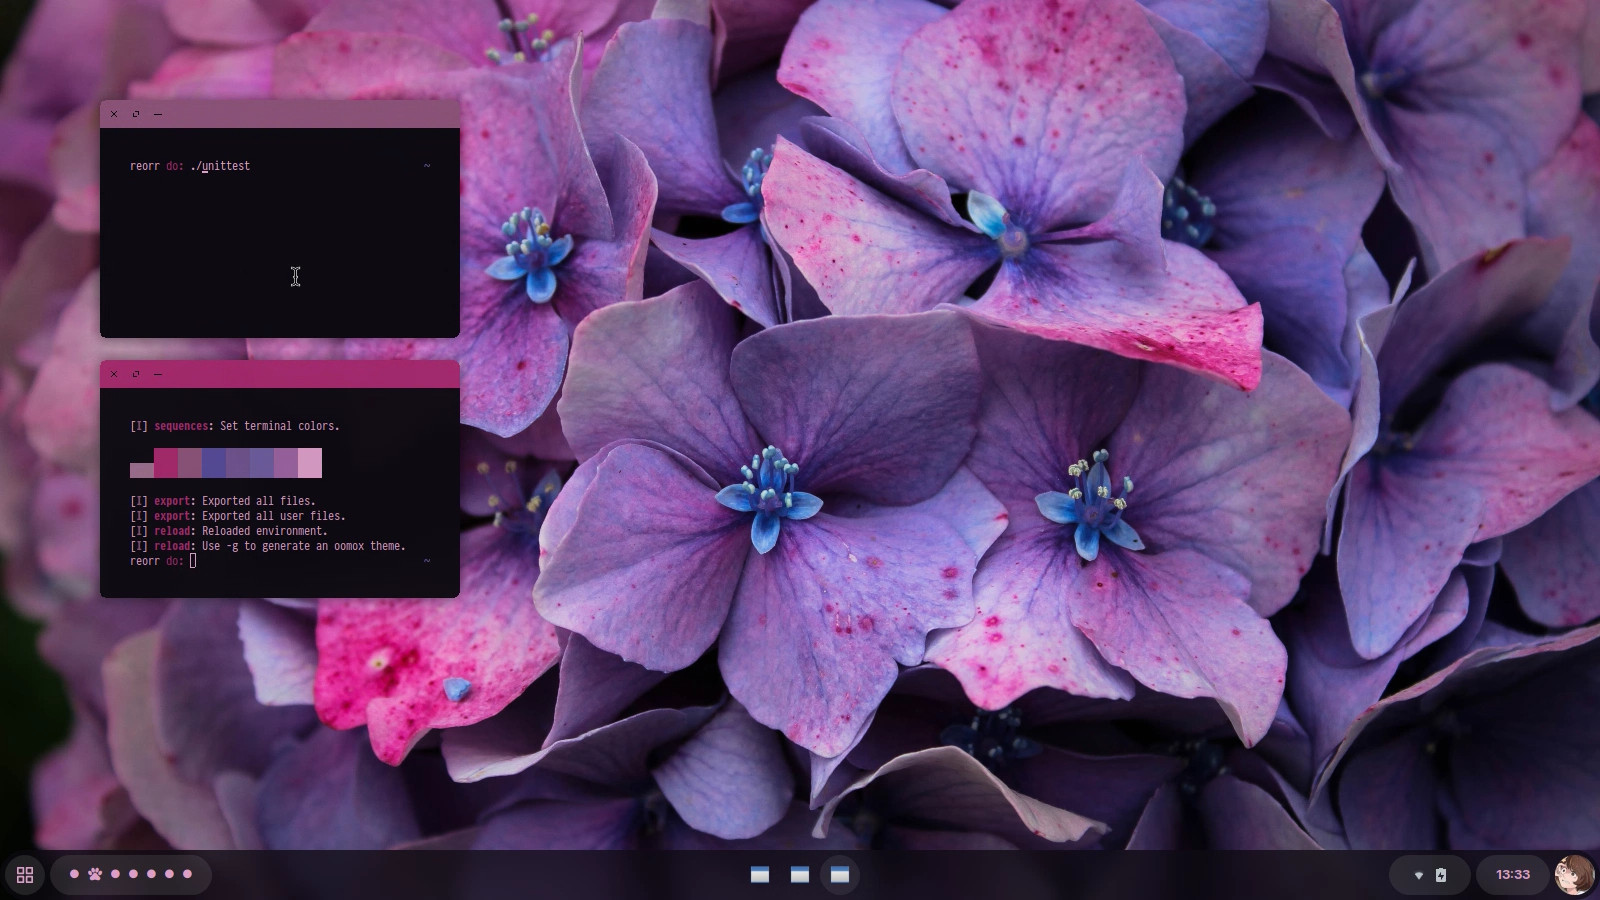Pick the short grayish-mauve first swatch
This screenshot has width=1600, height=900.
click(142, 470)
